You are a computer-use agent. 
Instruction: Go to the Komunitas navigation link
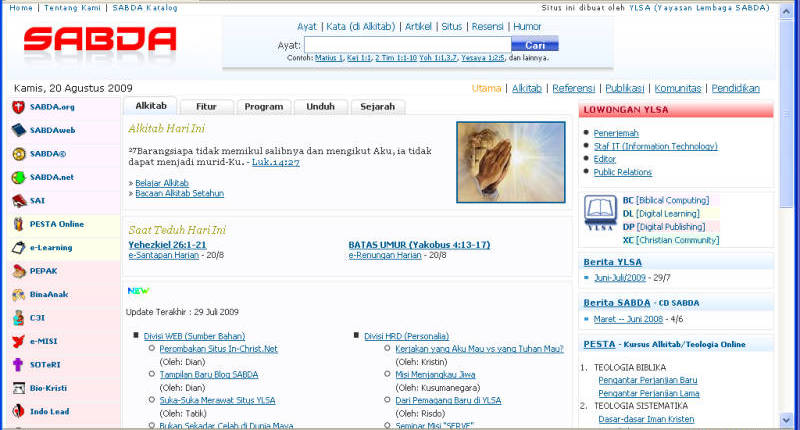[678, 88]
